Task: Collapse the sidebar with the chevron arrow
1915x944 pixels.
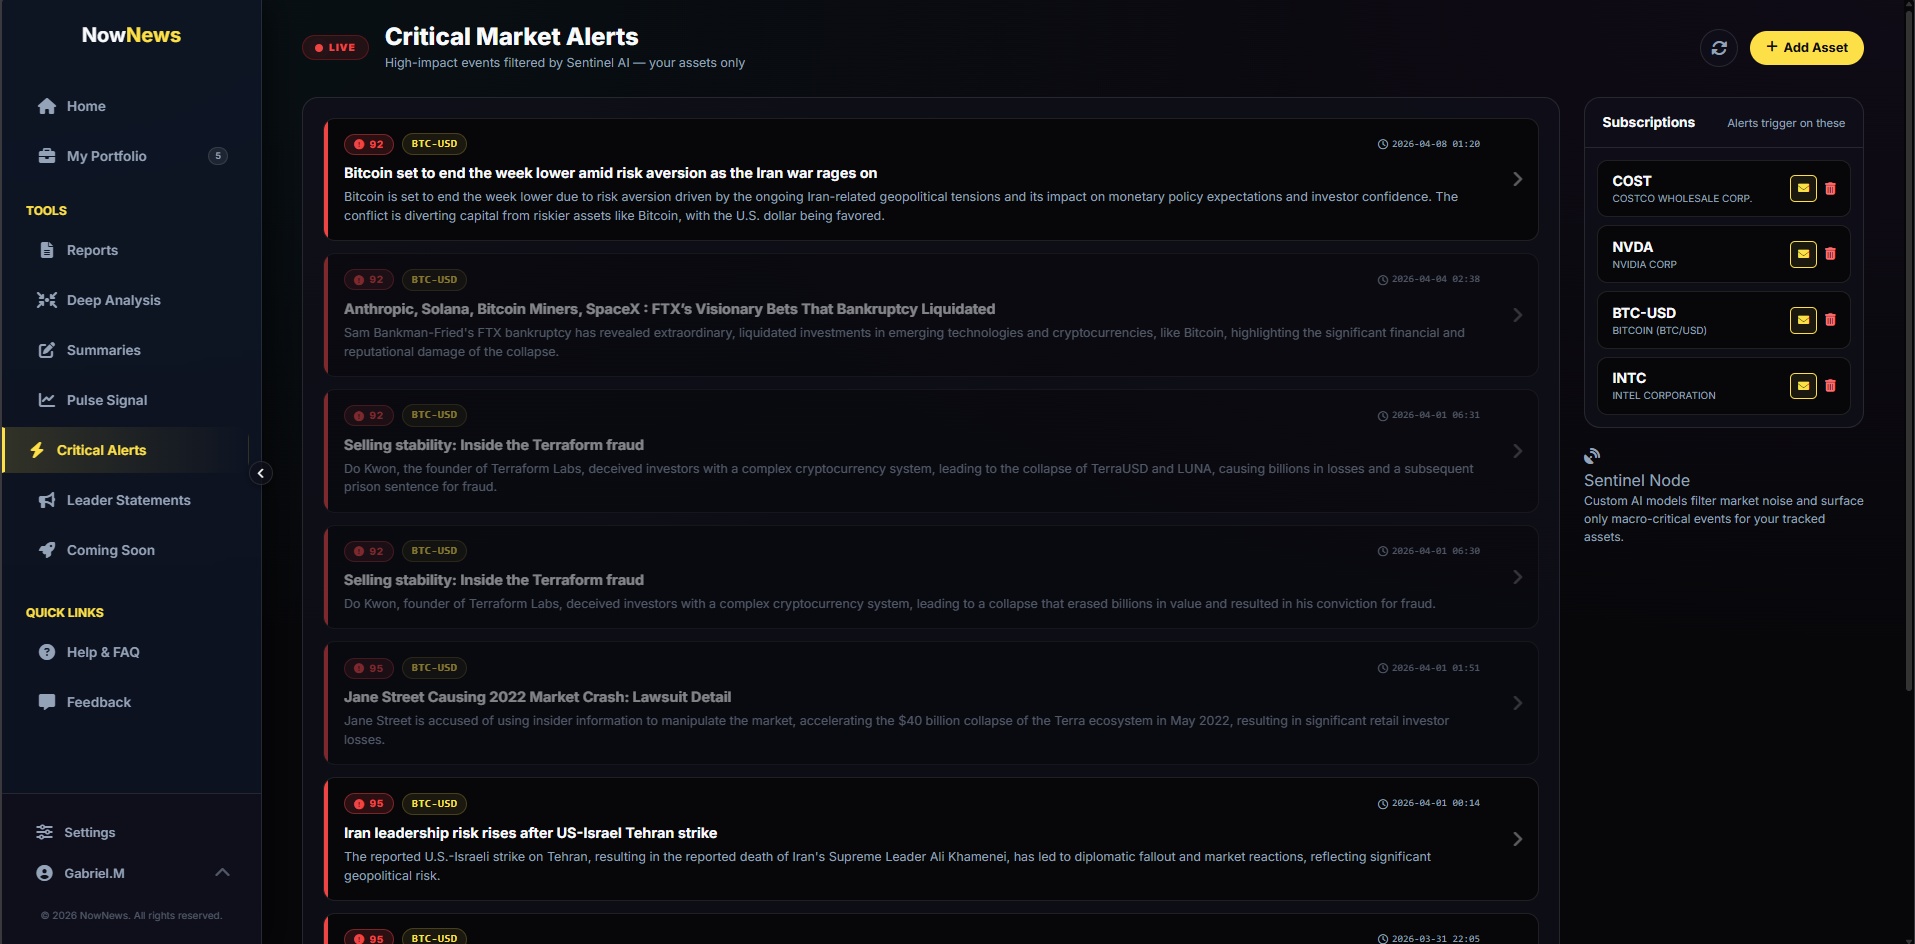Action: tap(259, 472)
